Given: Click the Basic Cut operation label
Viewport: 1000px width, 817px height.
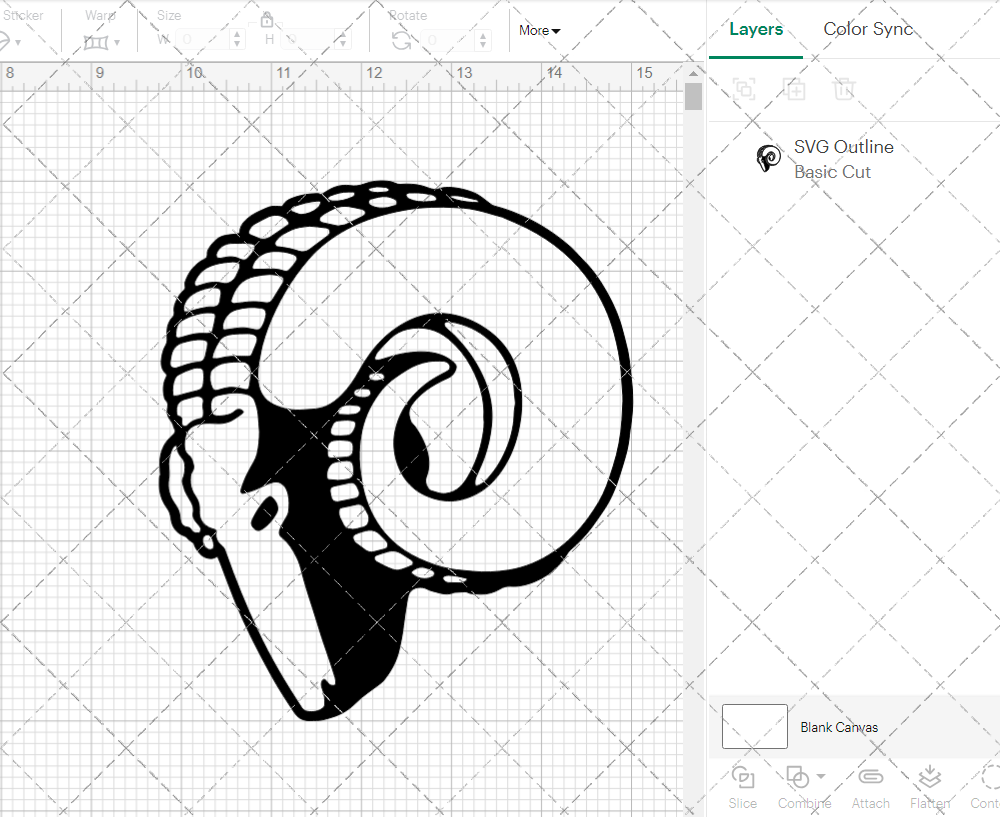Looking at the screenshot, I should pyautogui.click(x=832, y=172).
